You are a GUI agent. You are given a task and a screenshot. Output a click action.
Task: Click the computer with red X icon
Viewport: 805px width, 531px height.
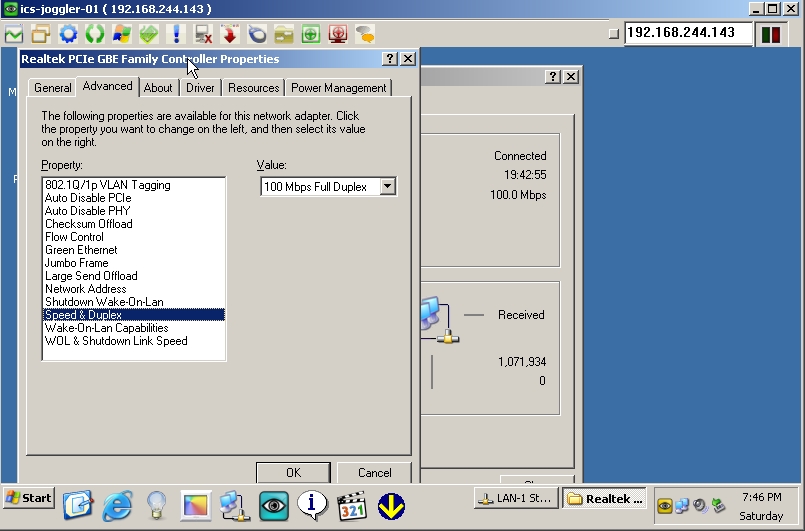pos(203,34)
